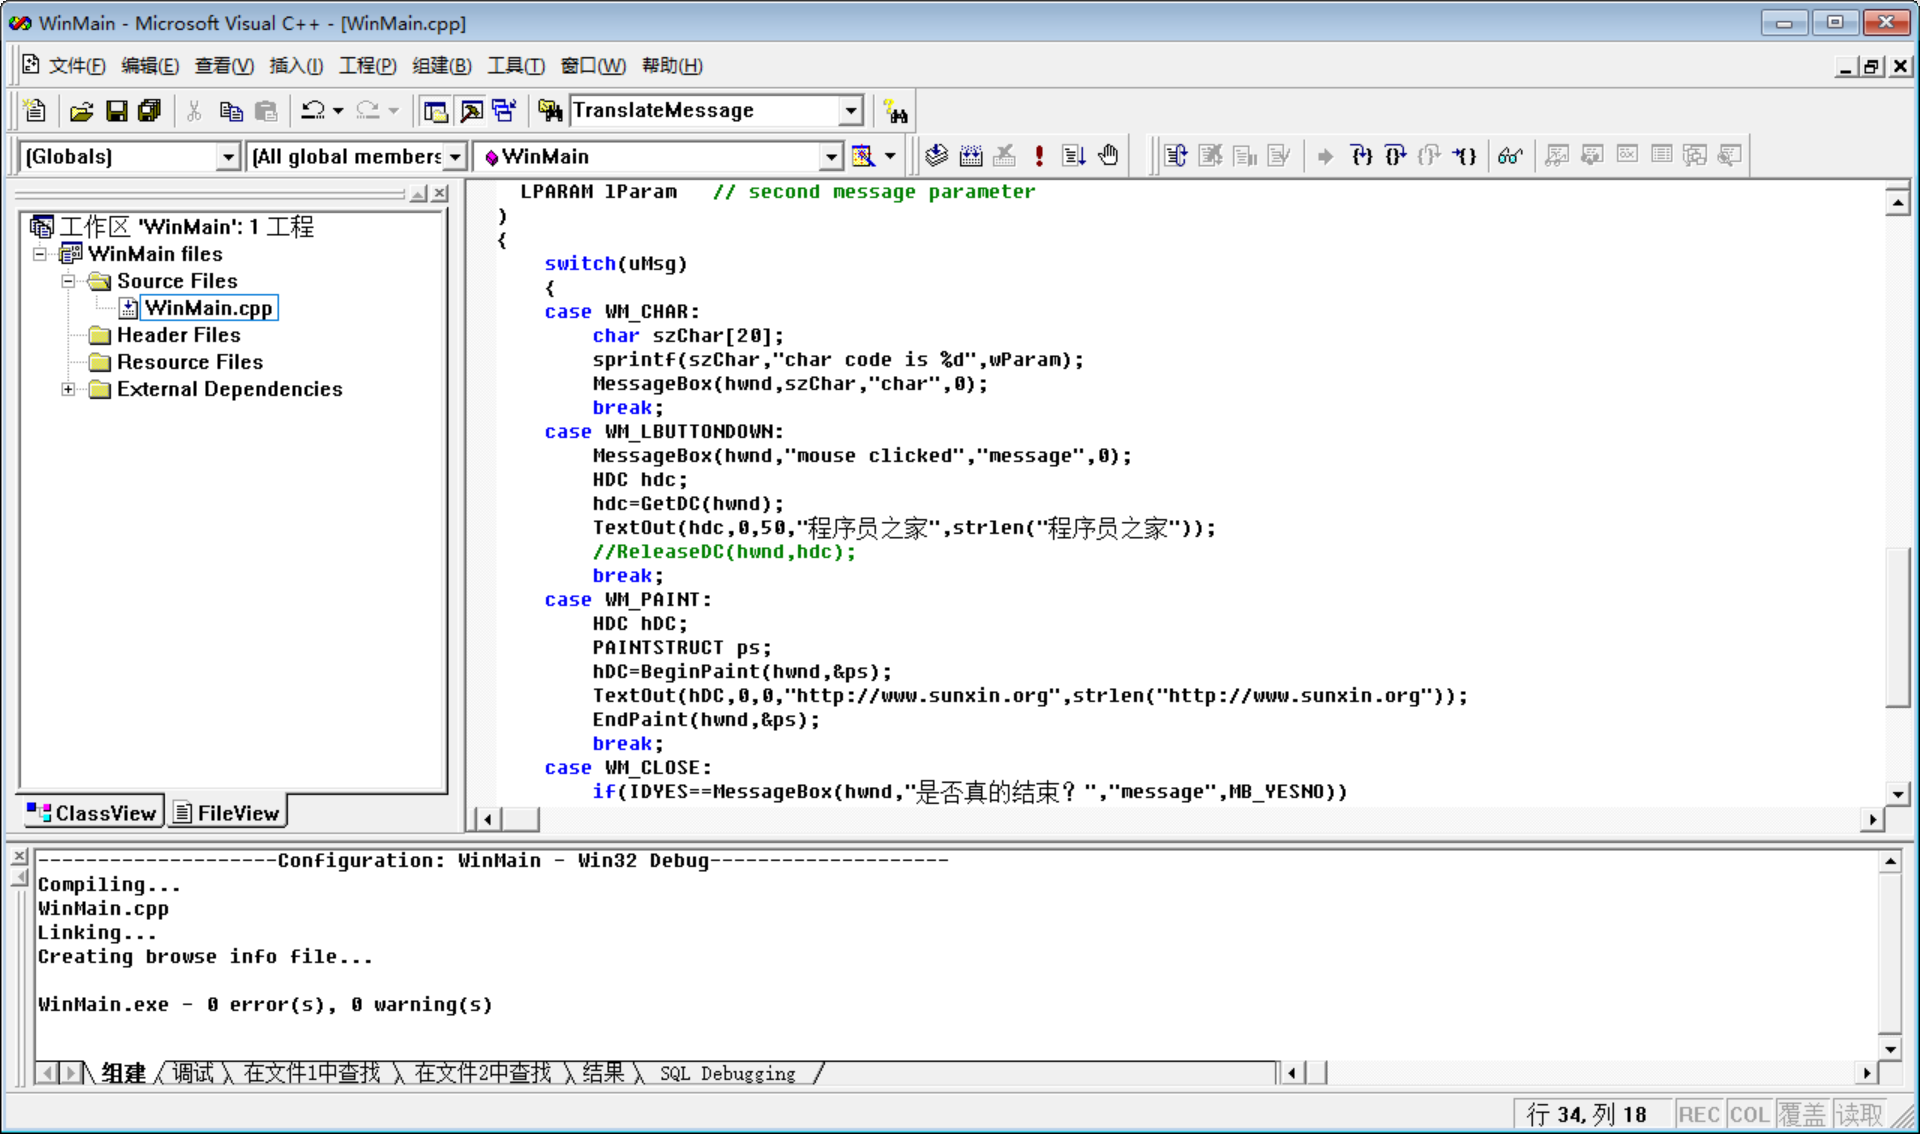Switch to the SQL Debugging output tab
1920x1134 pixels.
click(x=727, y=1073)
